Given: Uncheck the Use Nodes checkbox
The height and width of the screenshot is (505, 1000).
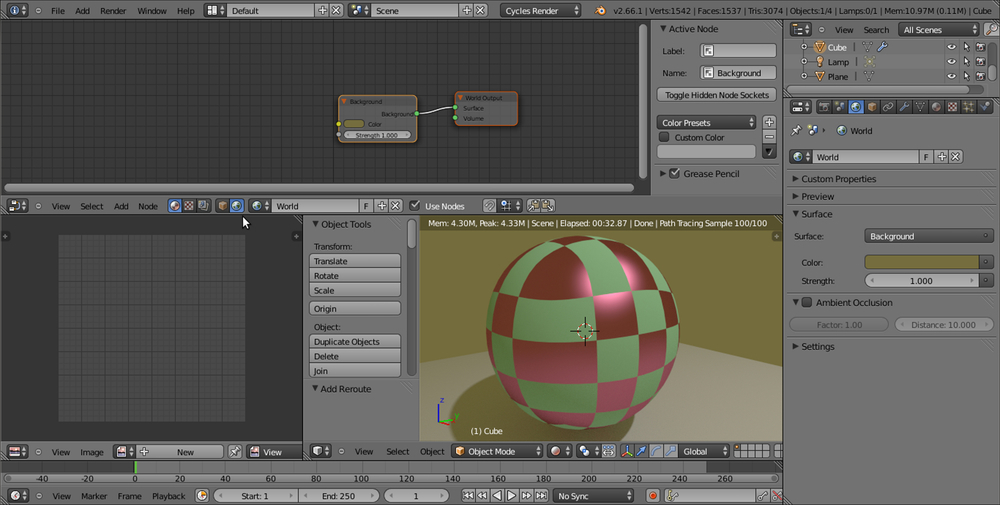Looking at the screenshot, I should point(416,206).
